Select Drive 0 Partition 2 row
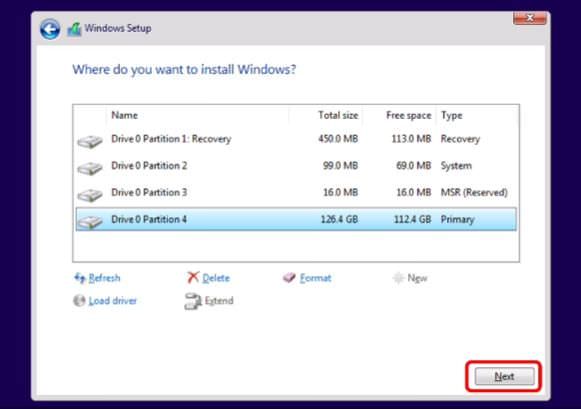The height and width of the screenshot is (409, 581). pos(296,166)
